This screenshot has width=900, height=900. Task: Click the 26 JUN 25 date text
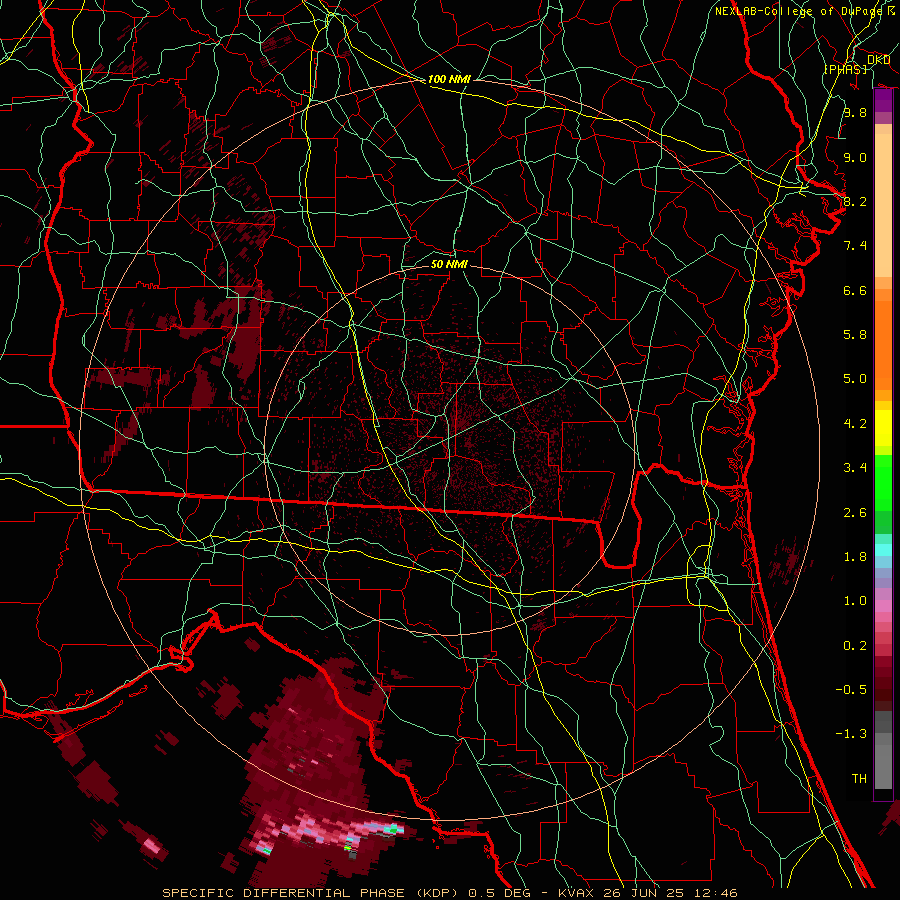coord(644,893)
